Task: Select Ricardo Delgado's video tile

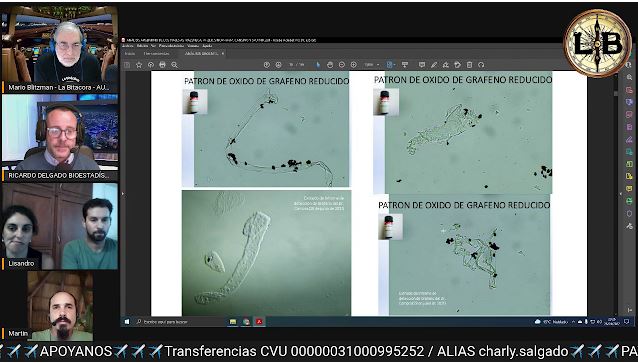Action: [60, 137]
